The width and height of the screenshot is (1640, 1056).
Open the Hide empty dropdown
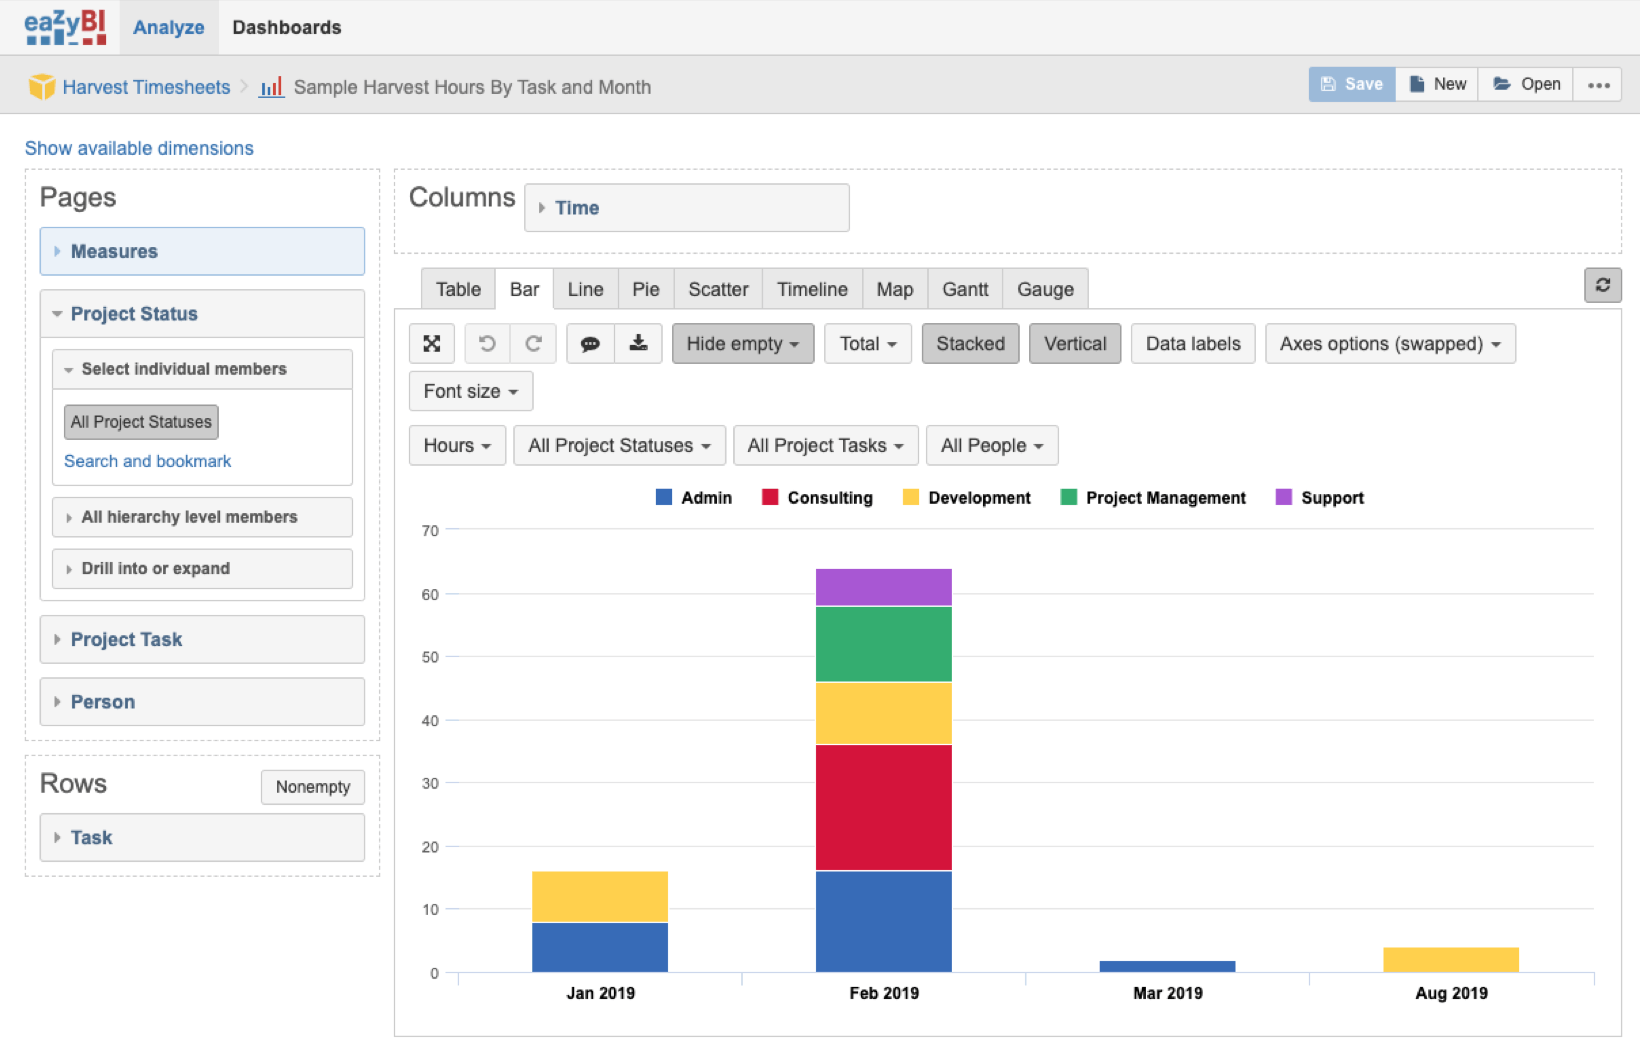(742, 343)
